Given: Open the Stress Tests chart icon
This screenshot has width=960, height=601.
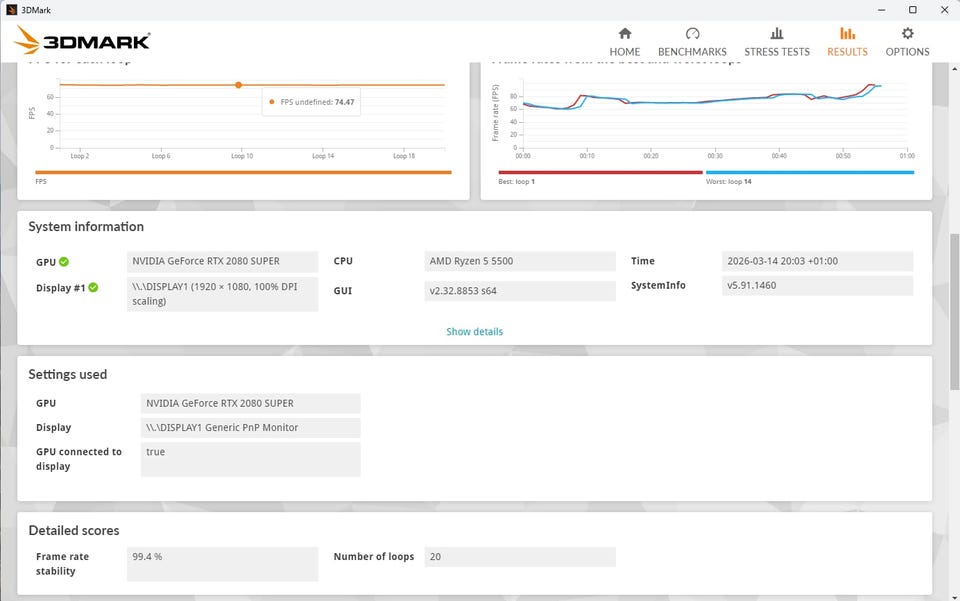Looking at the screenshot, I should click(777, 33).
